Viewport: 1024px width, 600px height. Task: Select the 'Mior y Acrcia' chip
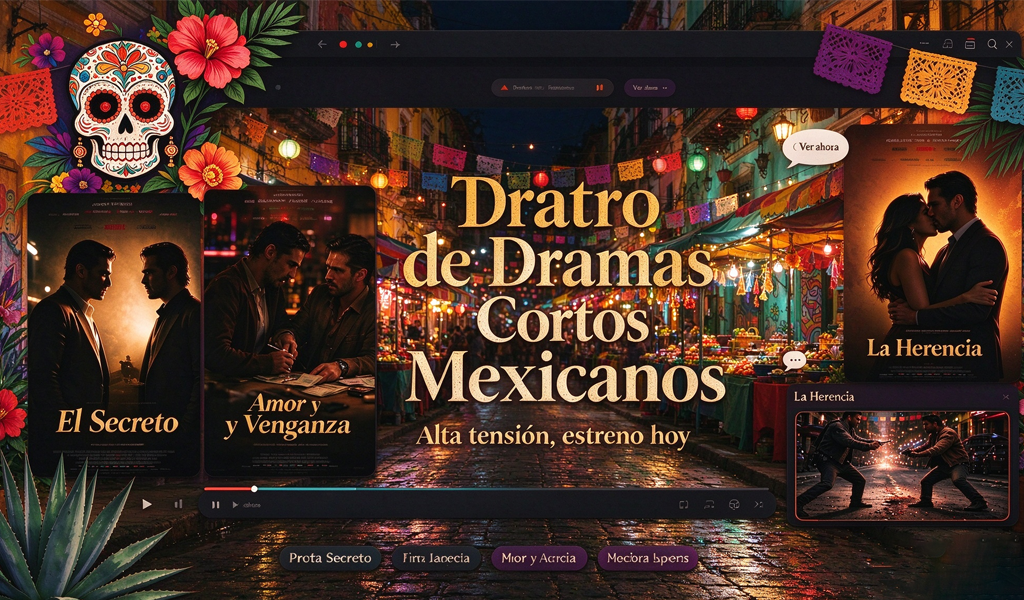point(539,558)
